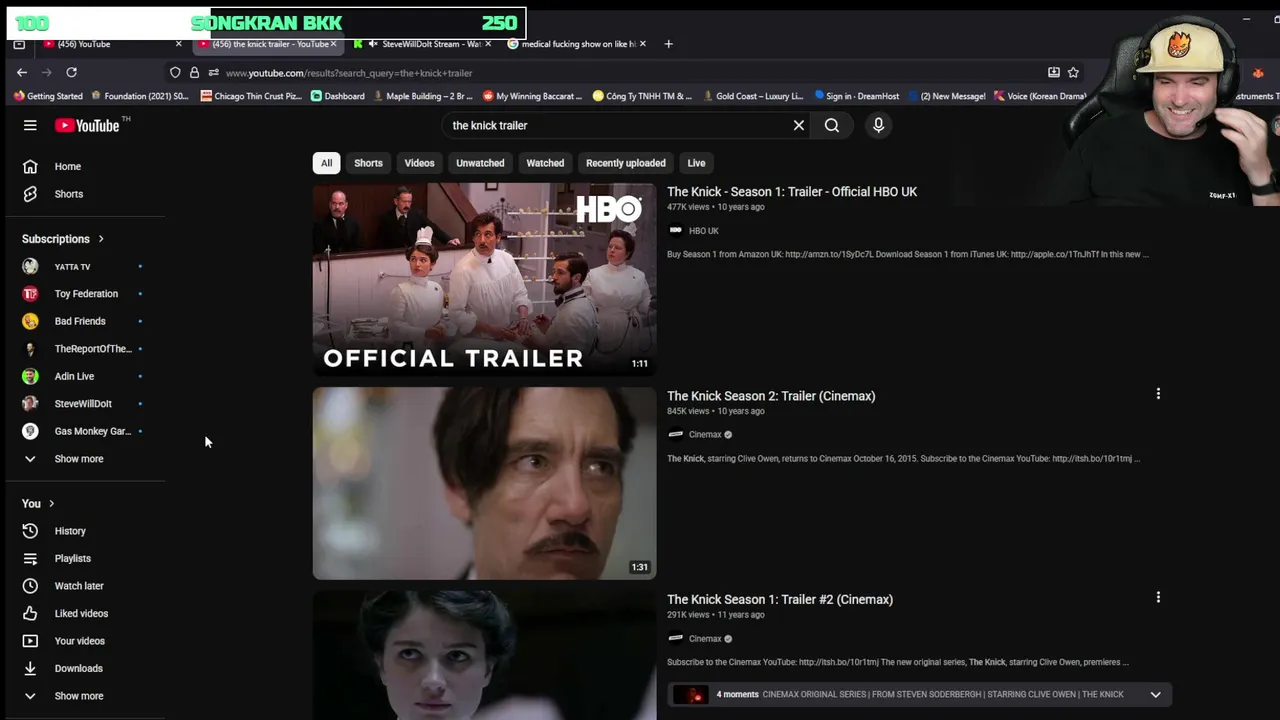Reload the page with refresh icon
Viewport: 1280px width, 720px height.
[x=71, y=72]
